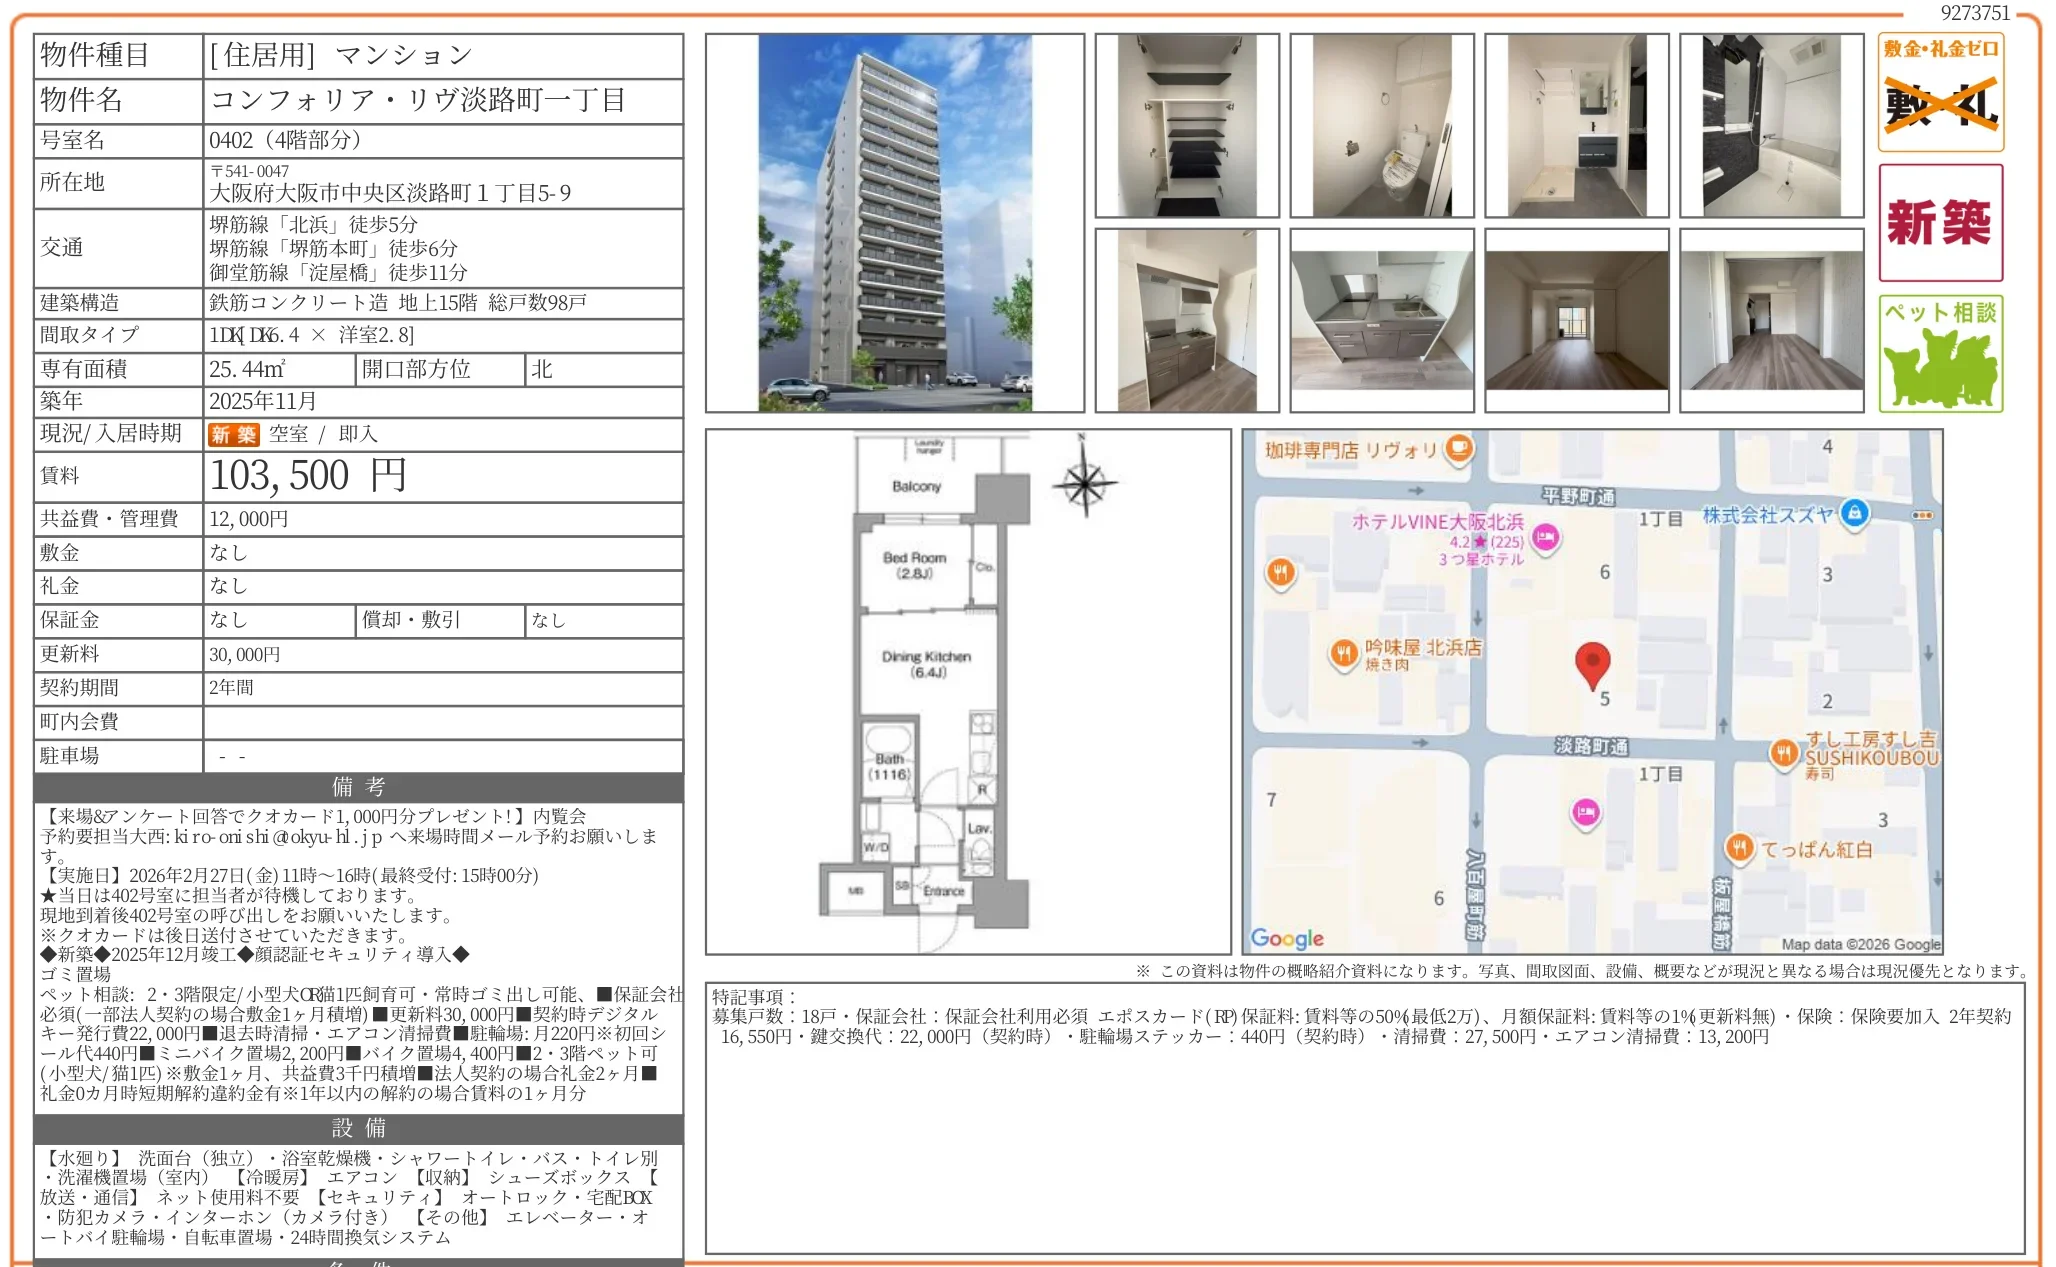2056x1267 pixels.
Task: Click the red 新築 badge
Action: (1940, 222)
